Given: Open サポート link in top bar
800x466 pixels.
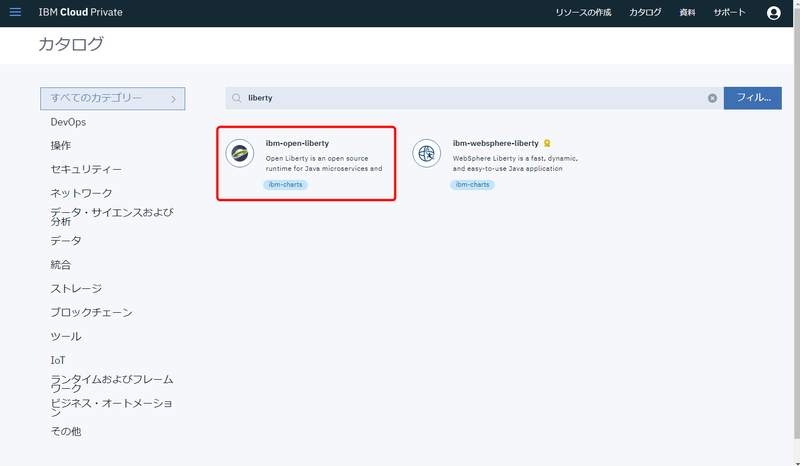Looking at the screenshot, I should coord(729,12).
